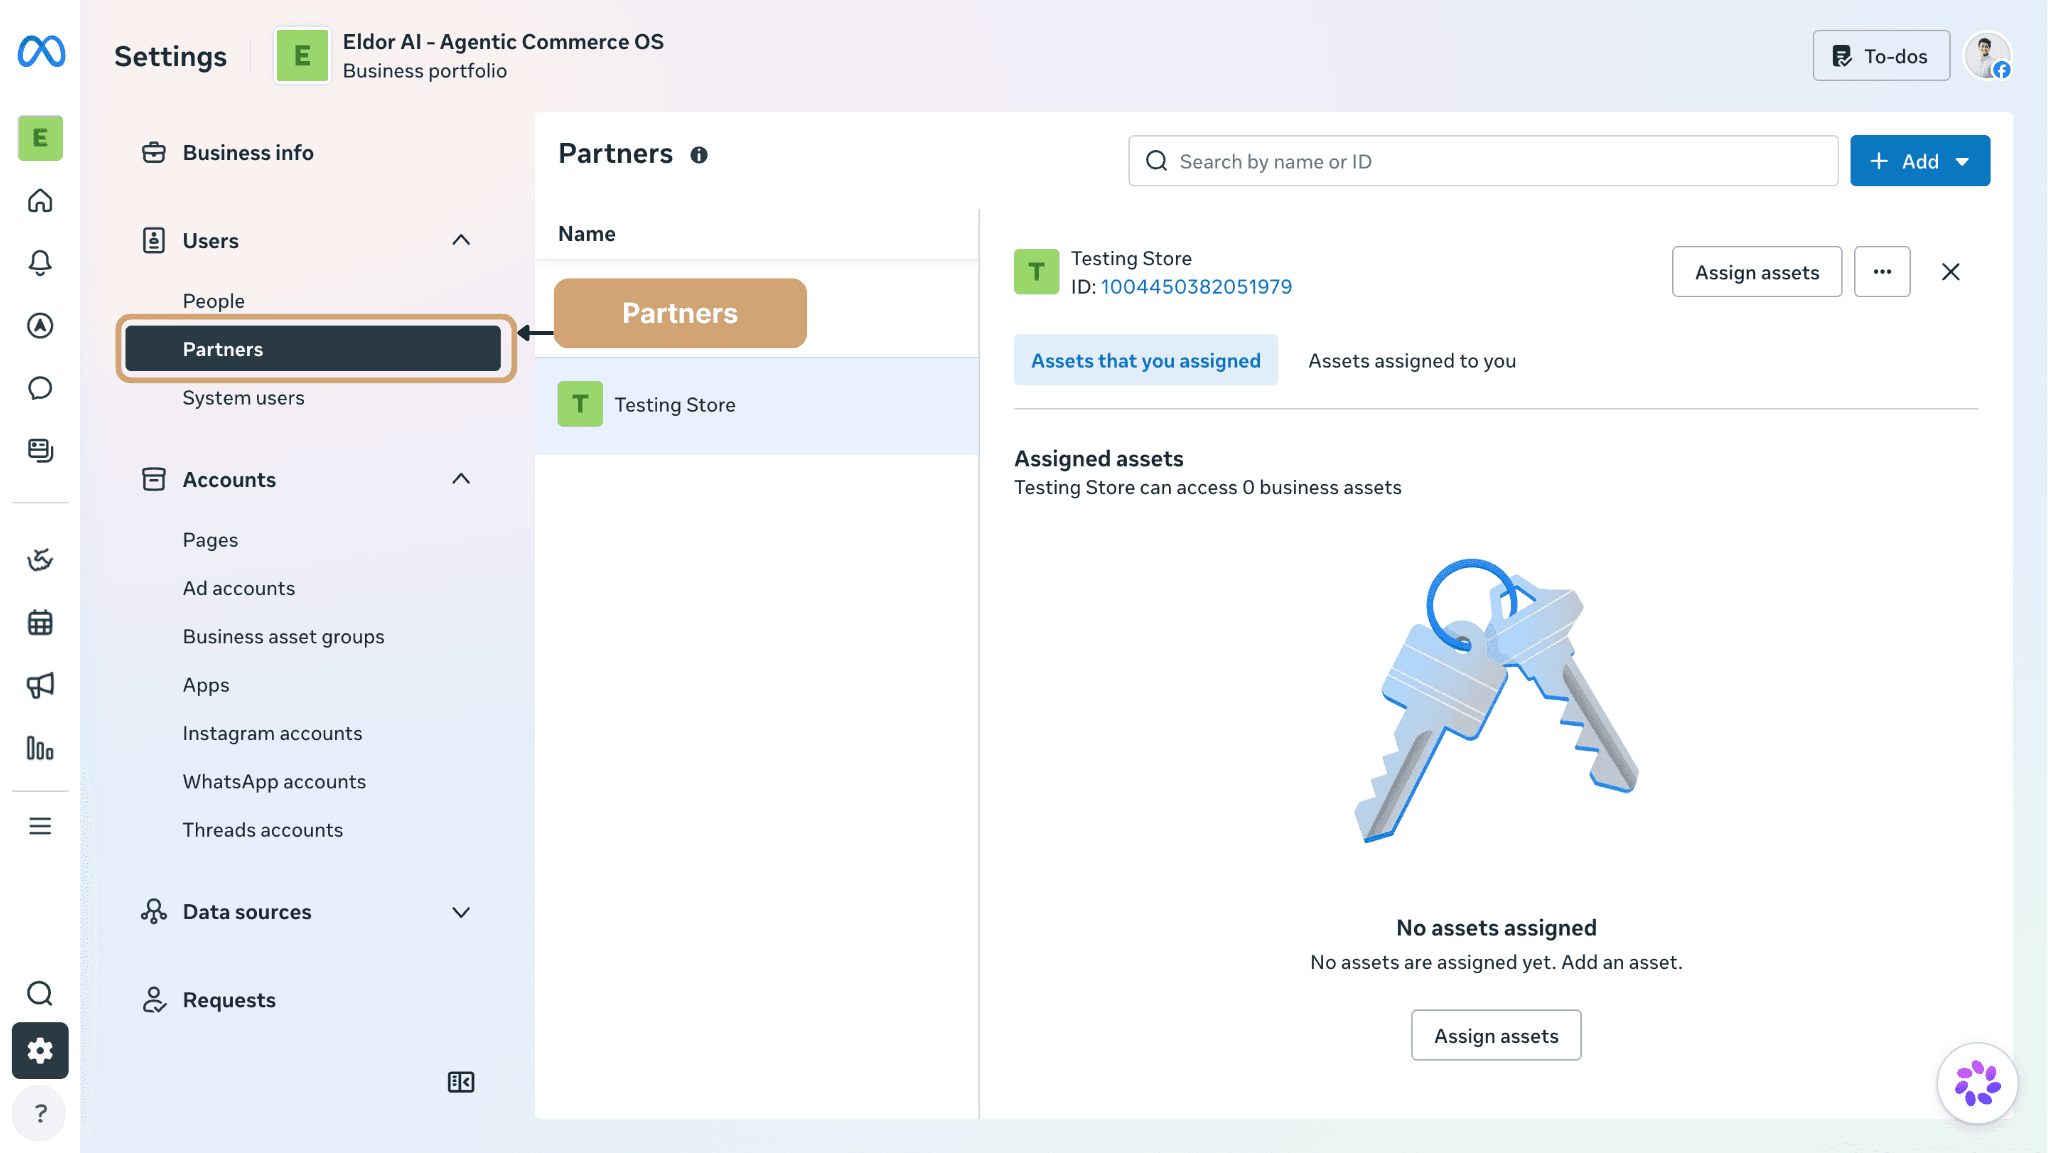Image resolution: width=2048 pixels, height=1153 pixels.
Task: Go to Home in the left rail
Action: (x=40, y=201)
